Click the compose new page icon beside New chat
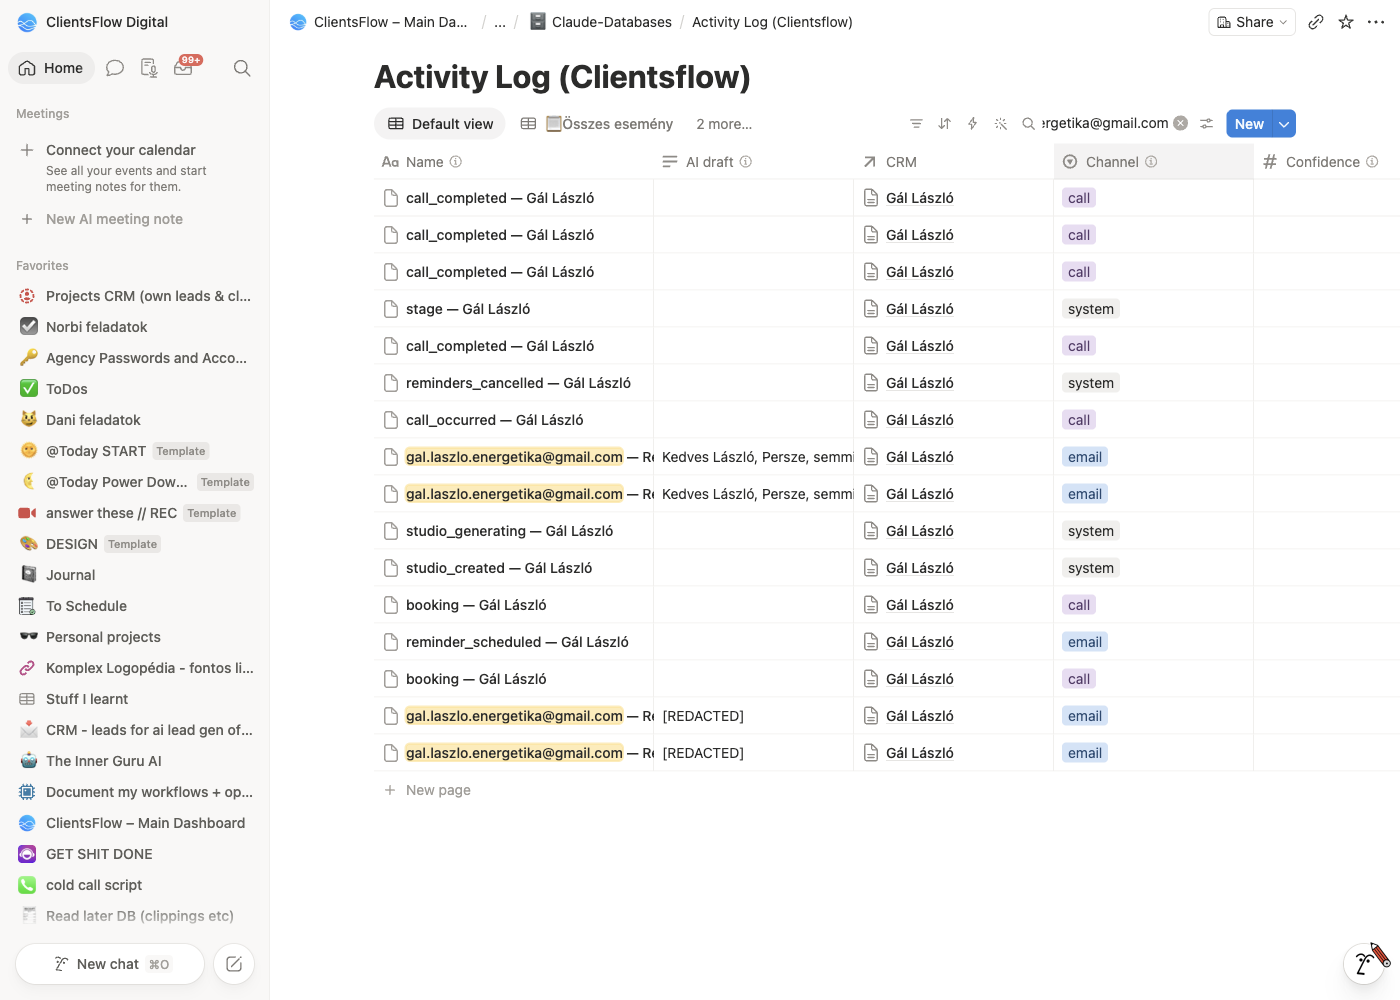Screen dimensions: 1400x1000 pyautogui.click(x=234, y=964)
